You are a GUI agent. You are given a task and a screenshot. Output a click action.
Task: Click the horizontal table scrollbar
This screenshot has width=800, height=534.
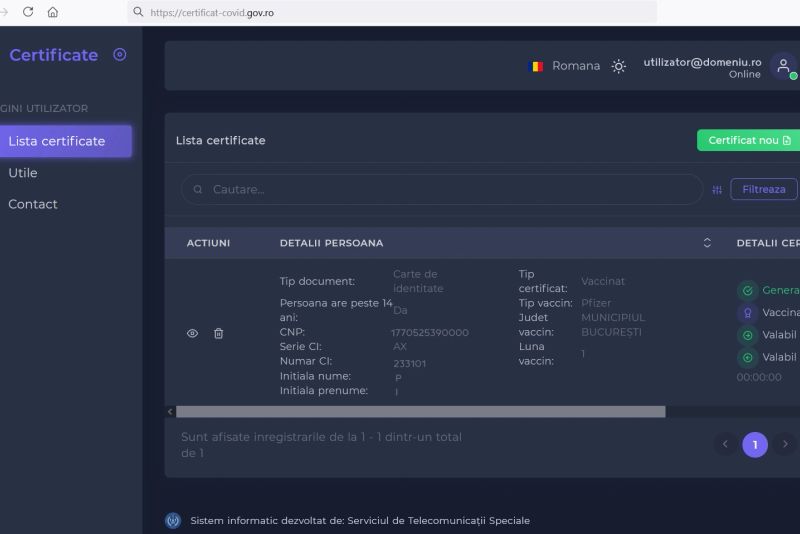[420, 411]
